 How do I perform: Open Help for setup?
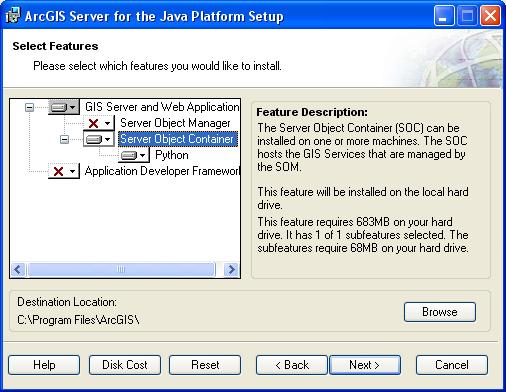(x=44, y=365)
